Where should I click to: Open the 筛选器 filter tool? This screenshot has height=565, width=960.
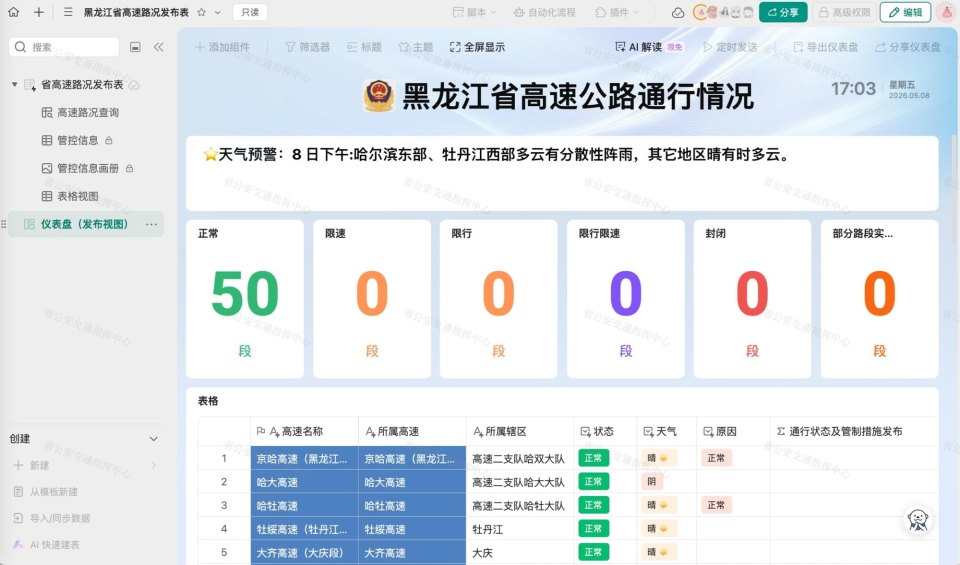tap(307, 47)
